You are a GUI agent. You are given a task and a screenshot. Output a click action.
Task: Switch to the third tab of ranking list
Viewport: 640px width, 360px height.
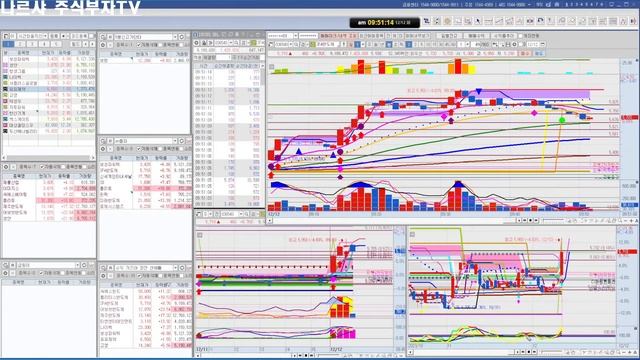pyautogui.click(x=32, y=44)
